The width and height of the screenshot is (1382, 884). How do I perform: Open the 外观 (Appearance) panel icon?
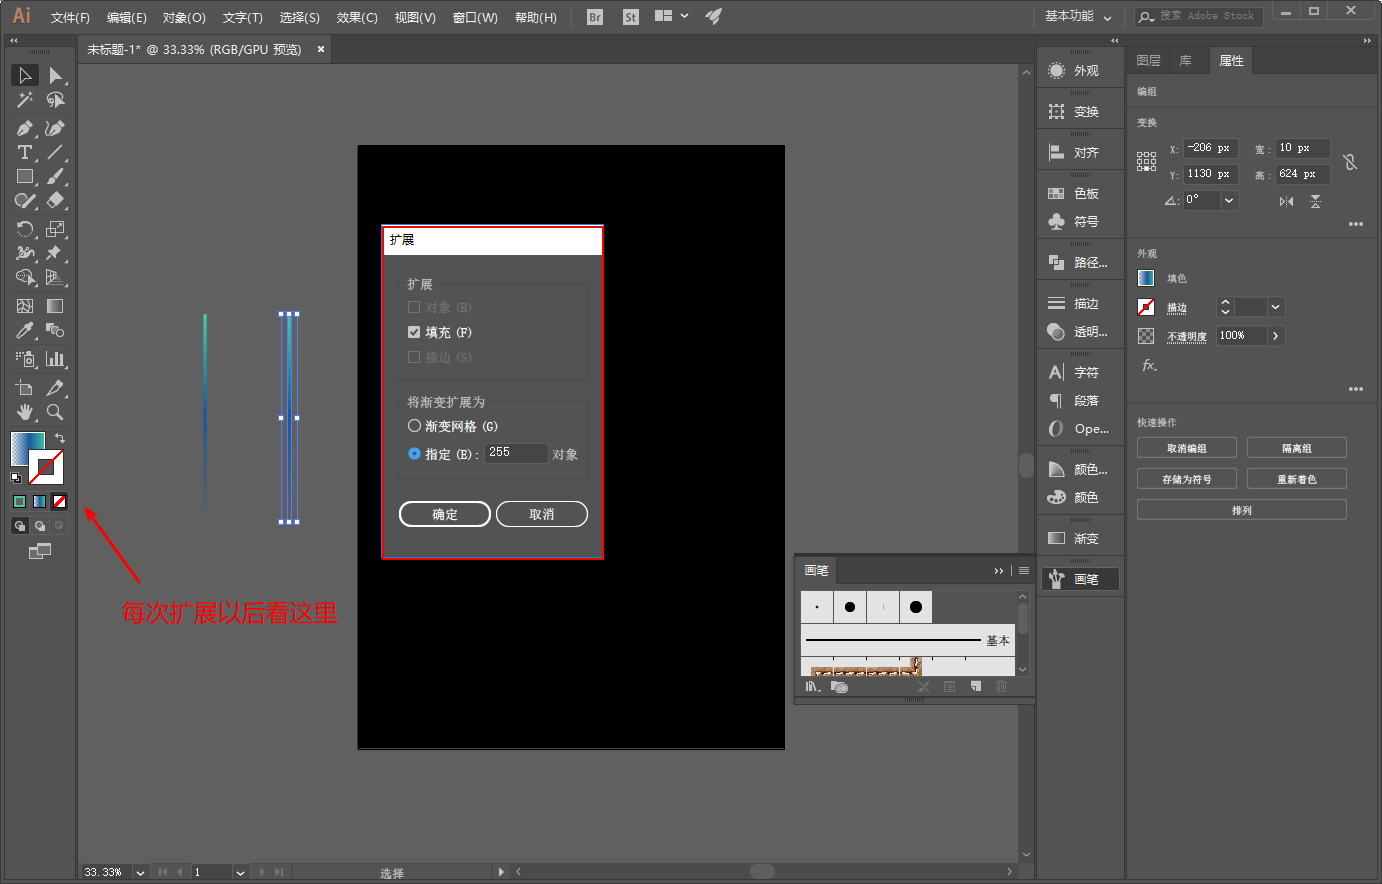[x=1056, y=70]
